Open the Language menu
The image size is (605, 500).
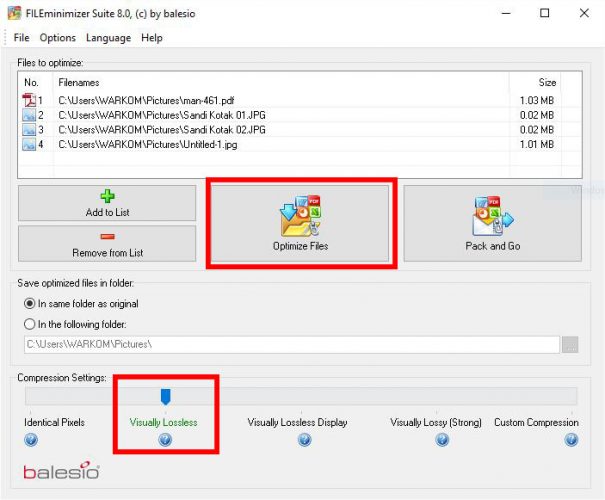pyautogui.click(x=108, y=38)
